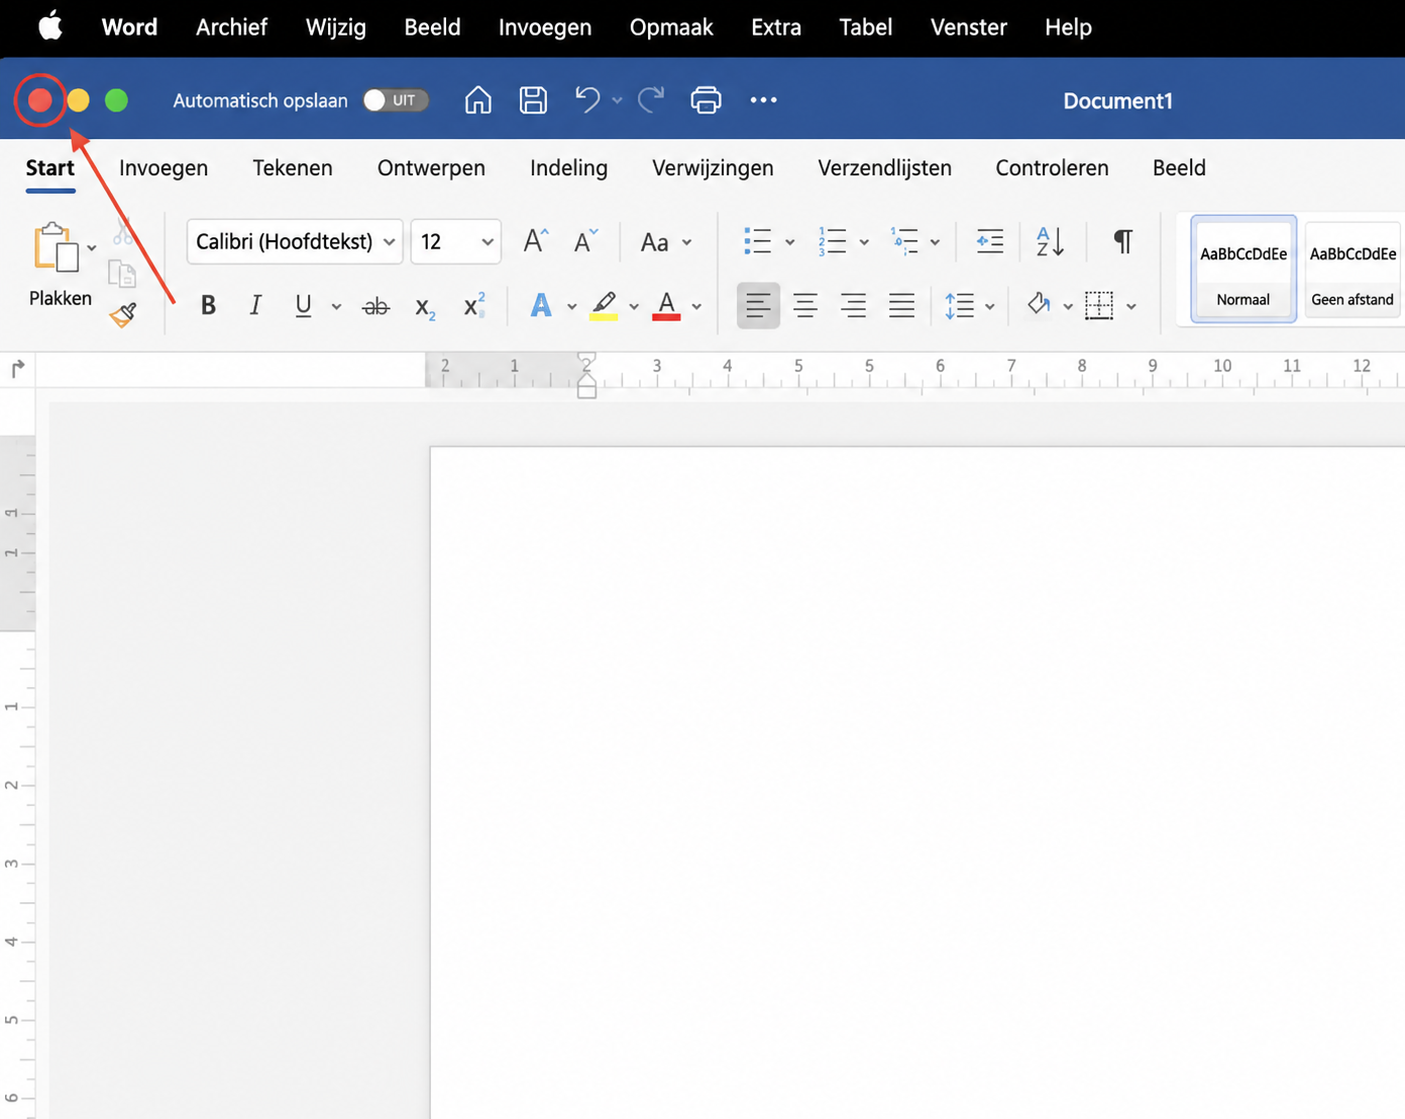The width and height of the screenshot is (1405, 1119).
Task: Switch to the Ontwerpen tab
Action: click(431, 168)
